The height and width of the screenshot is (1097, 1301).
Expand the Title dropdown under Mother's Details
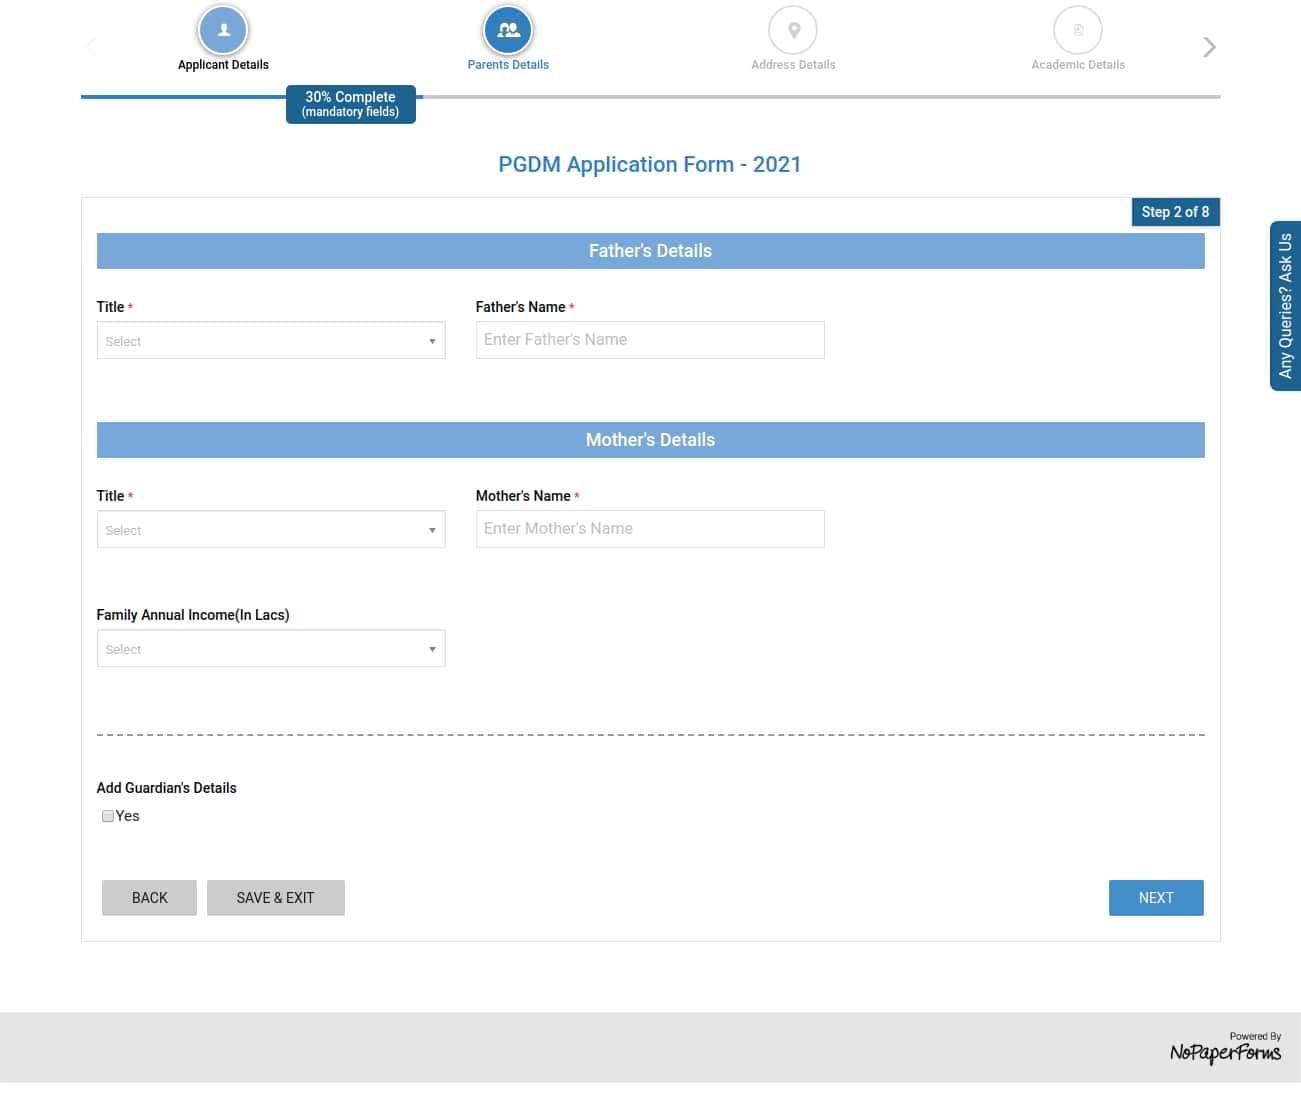[x=270, y=529]
